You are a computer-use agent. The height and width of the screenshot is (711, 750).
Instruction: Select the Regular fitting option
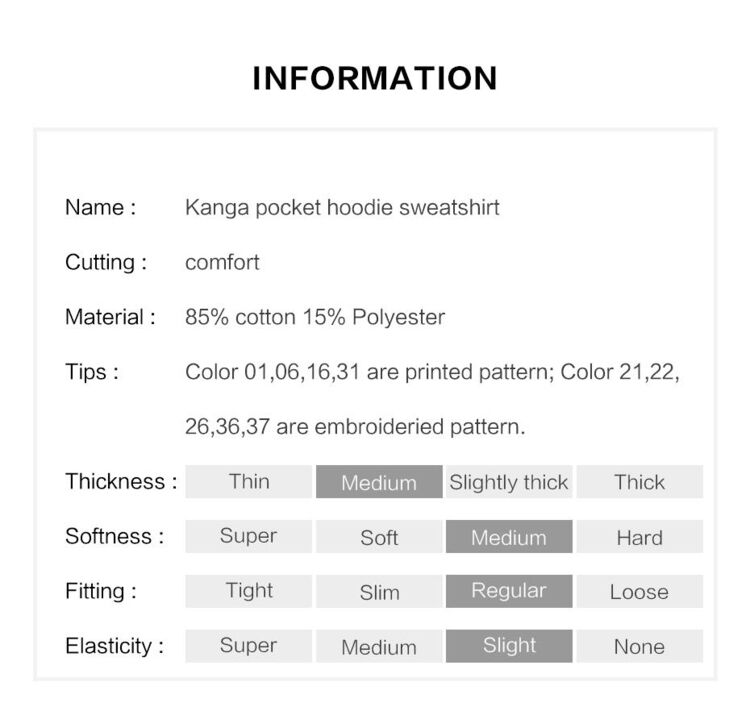pyautogui.click(x=509, y=591)
